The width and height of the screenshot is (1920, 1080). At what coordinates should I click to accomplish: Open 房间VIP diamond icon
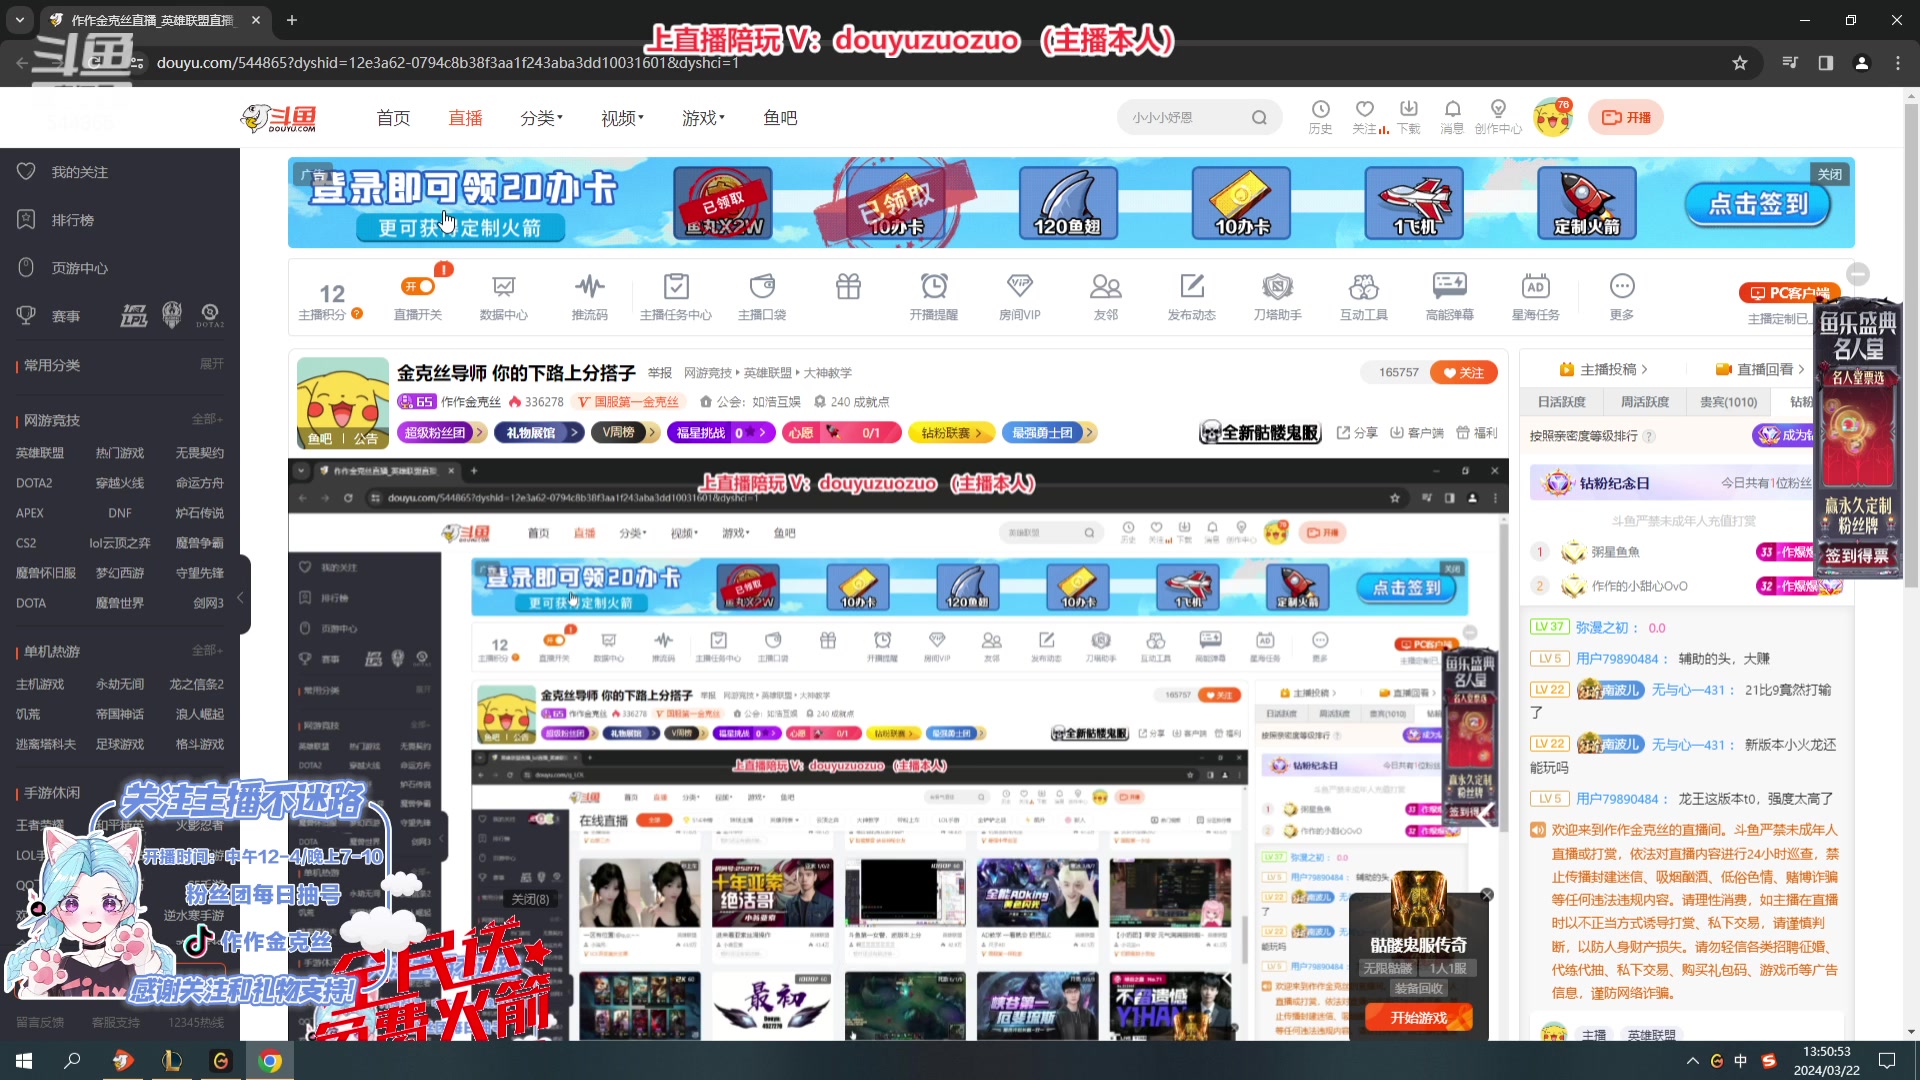click(x=1020, y=297)
